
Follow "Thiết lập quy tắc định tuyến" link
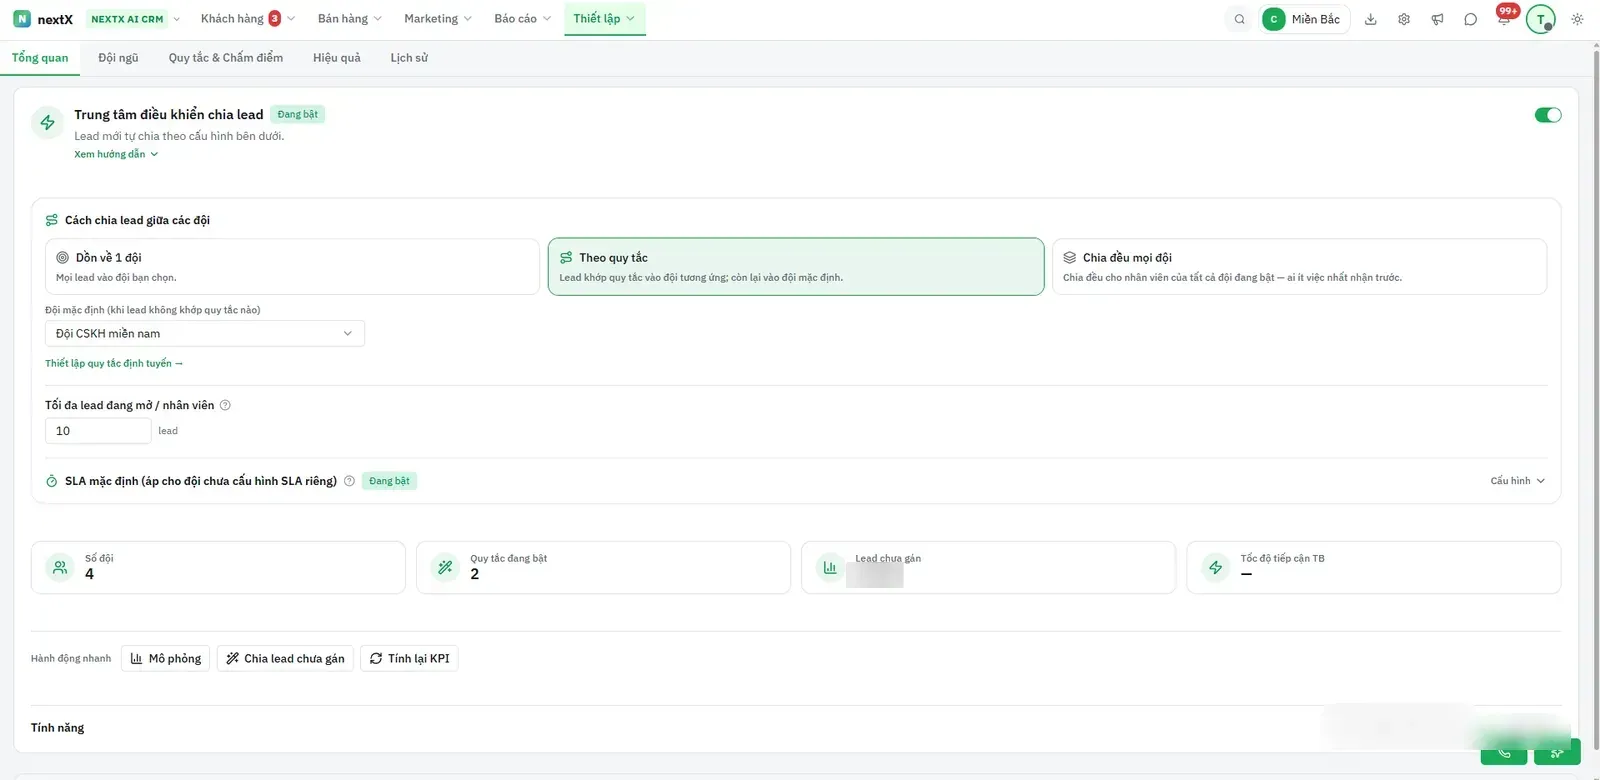click(114, 363)
